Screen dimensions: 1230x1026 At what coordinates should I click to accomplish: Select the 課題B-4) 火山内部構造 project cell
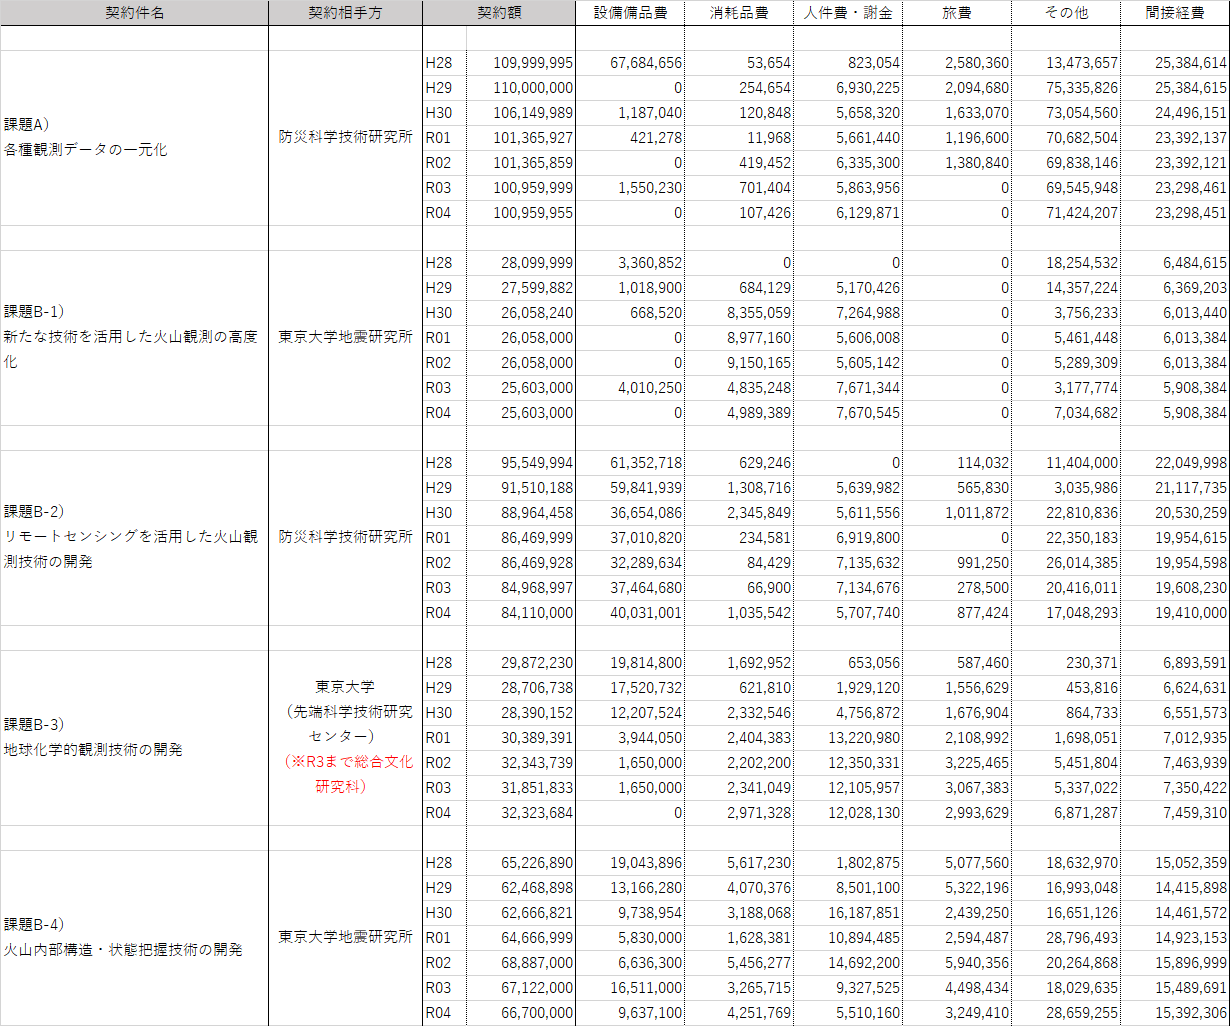pyautogui.click(x=123, y=937)
